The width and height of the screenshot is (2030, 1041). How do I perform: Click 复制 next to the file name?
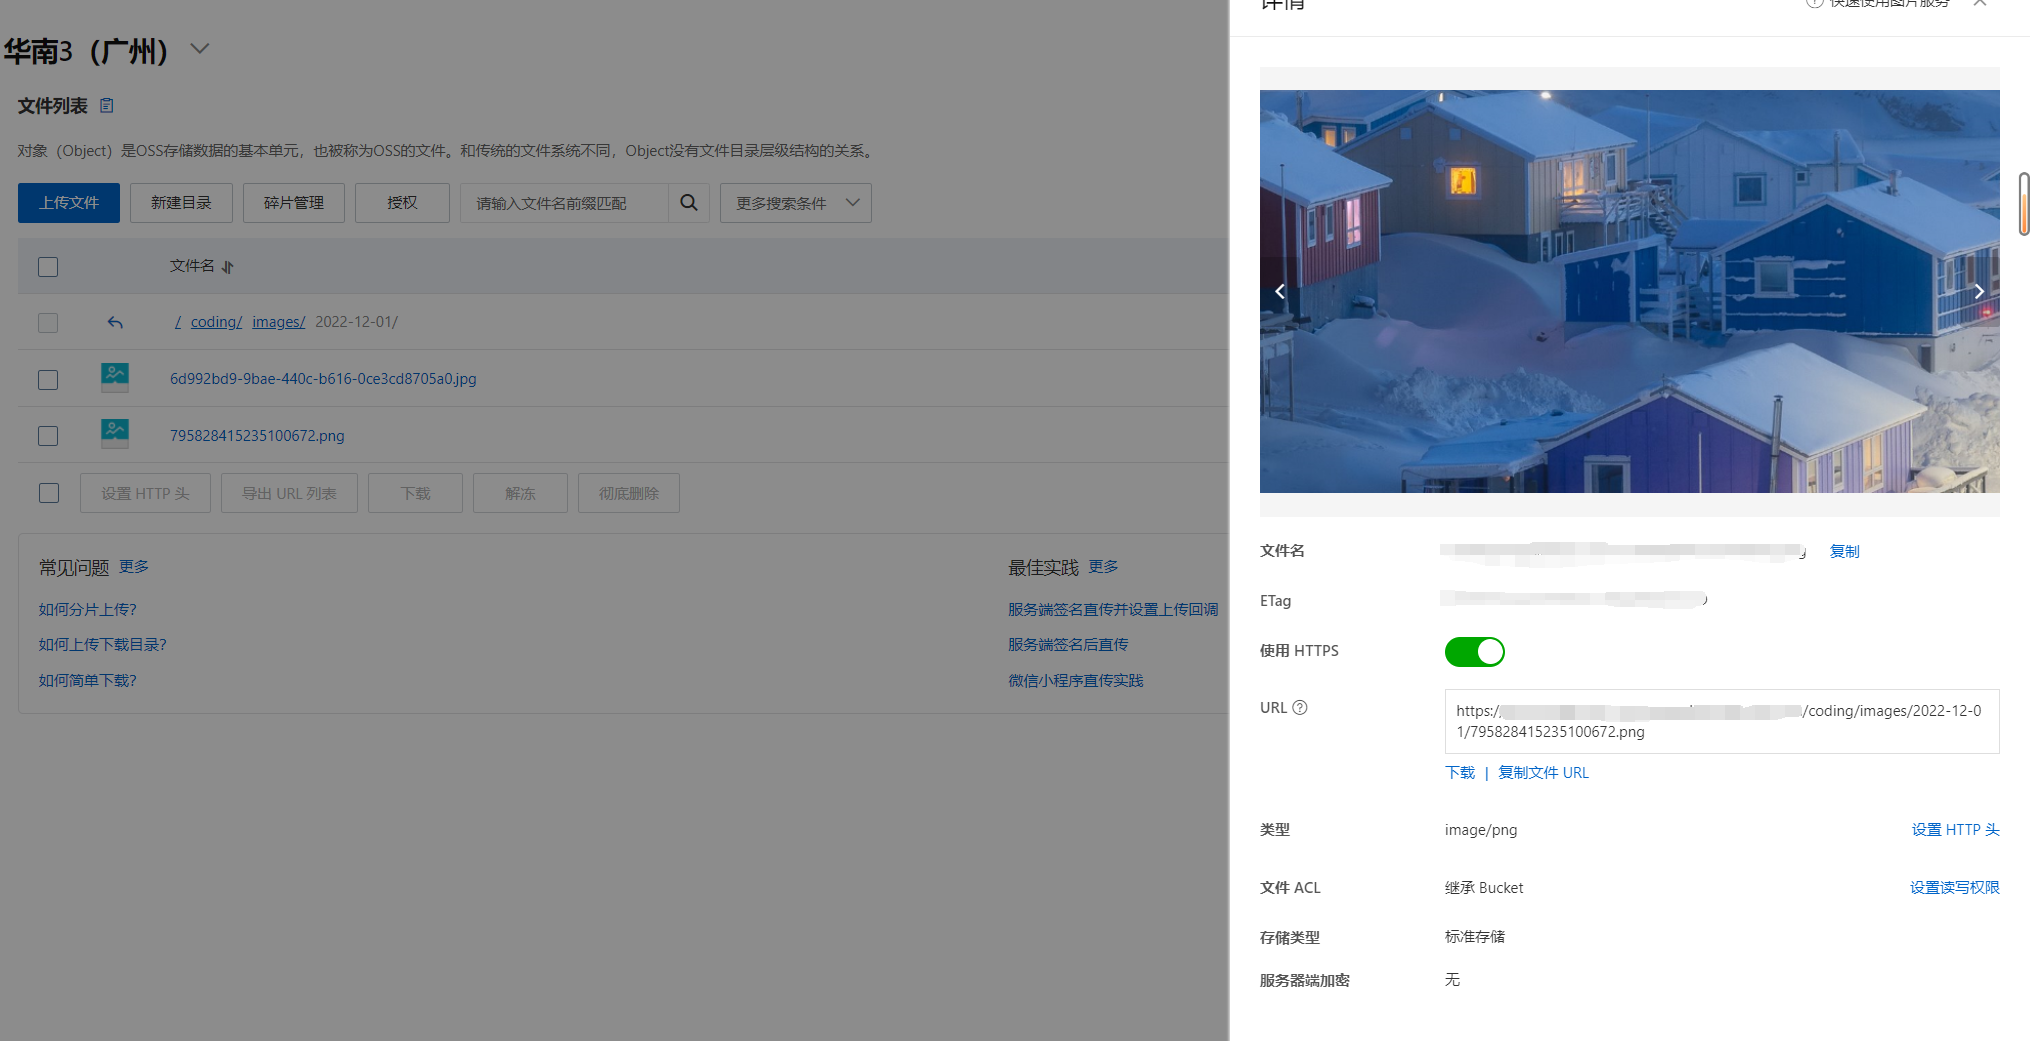1845,552
